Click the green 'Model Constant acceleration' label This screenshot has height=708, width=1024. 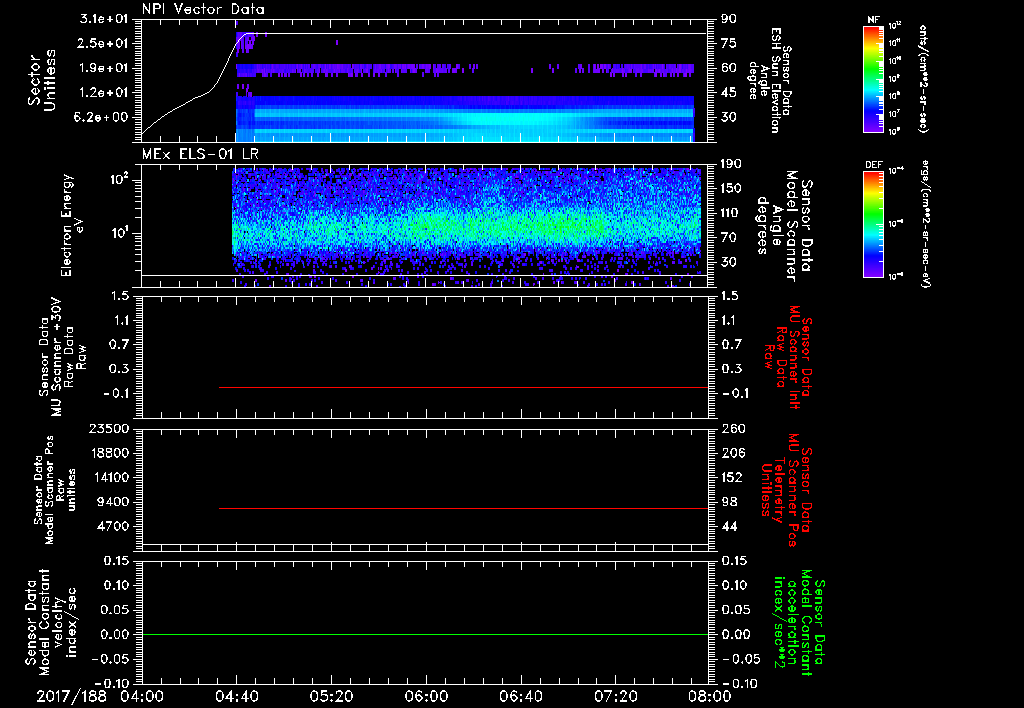pyautogui.click(x=799, y=624)
